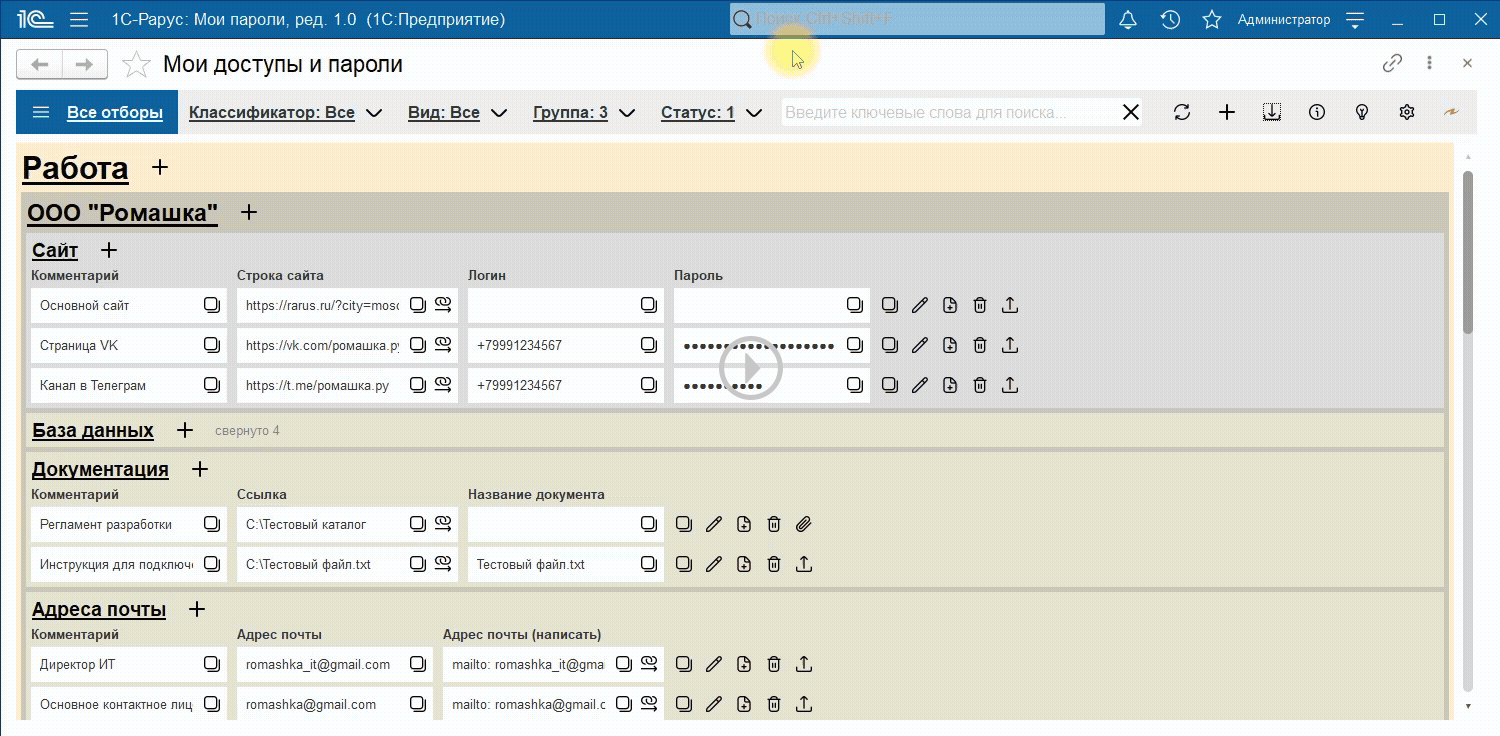Click vertical scrollbar thumb
The image size is (1500, 736).
(x=1468, y=251)
